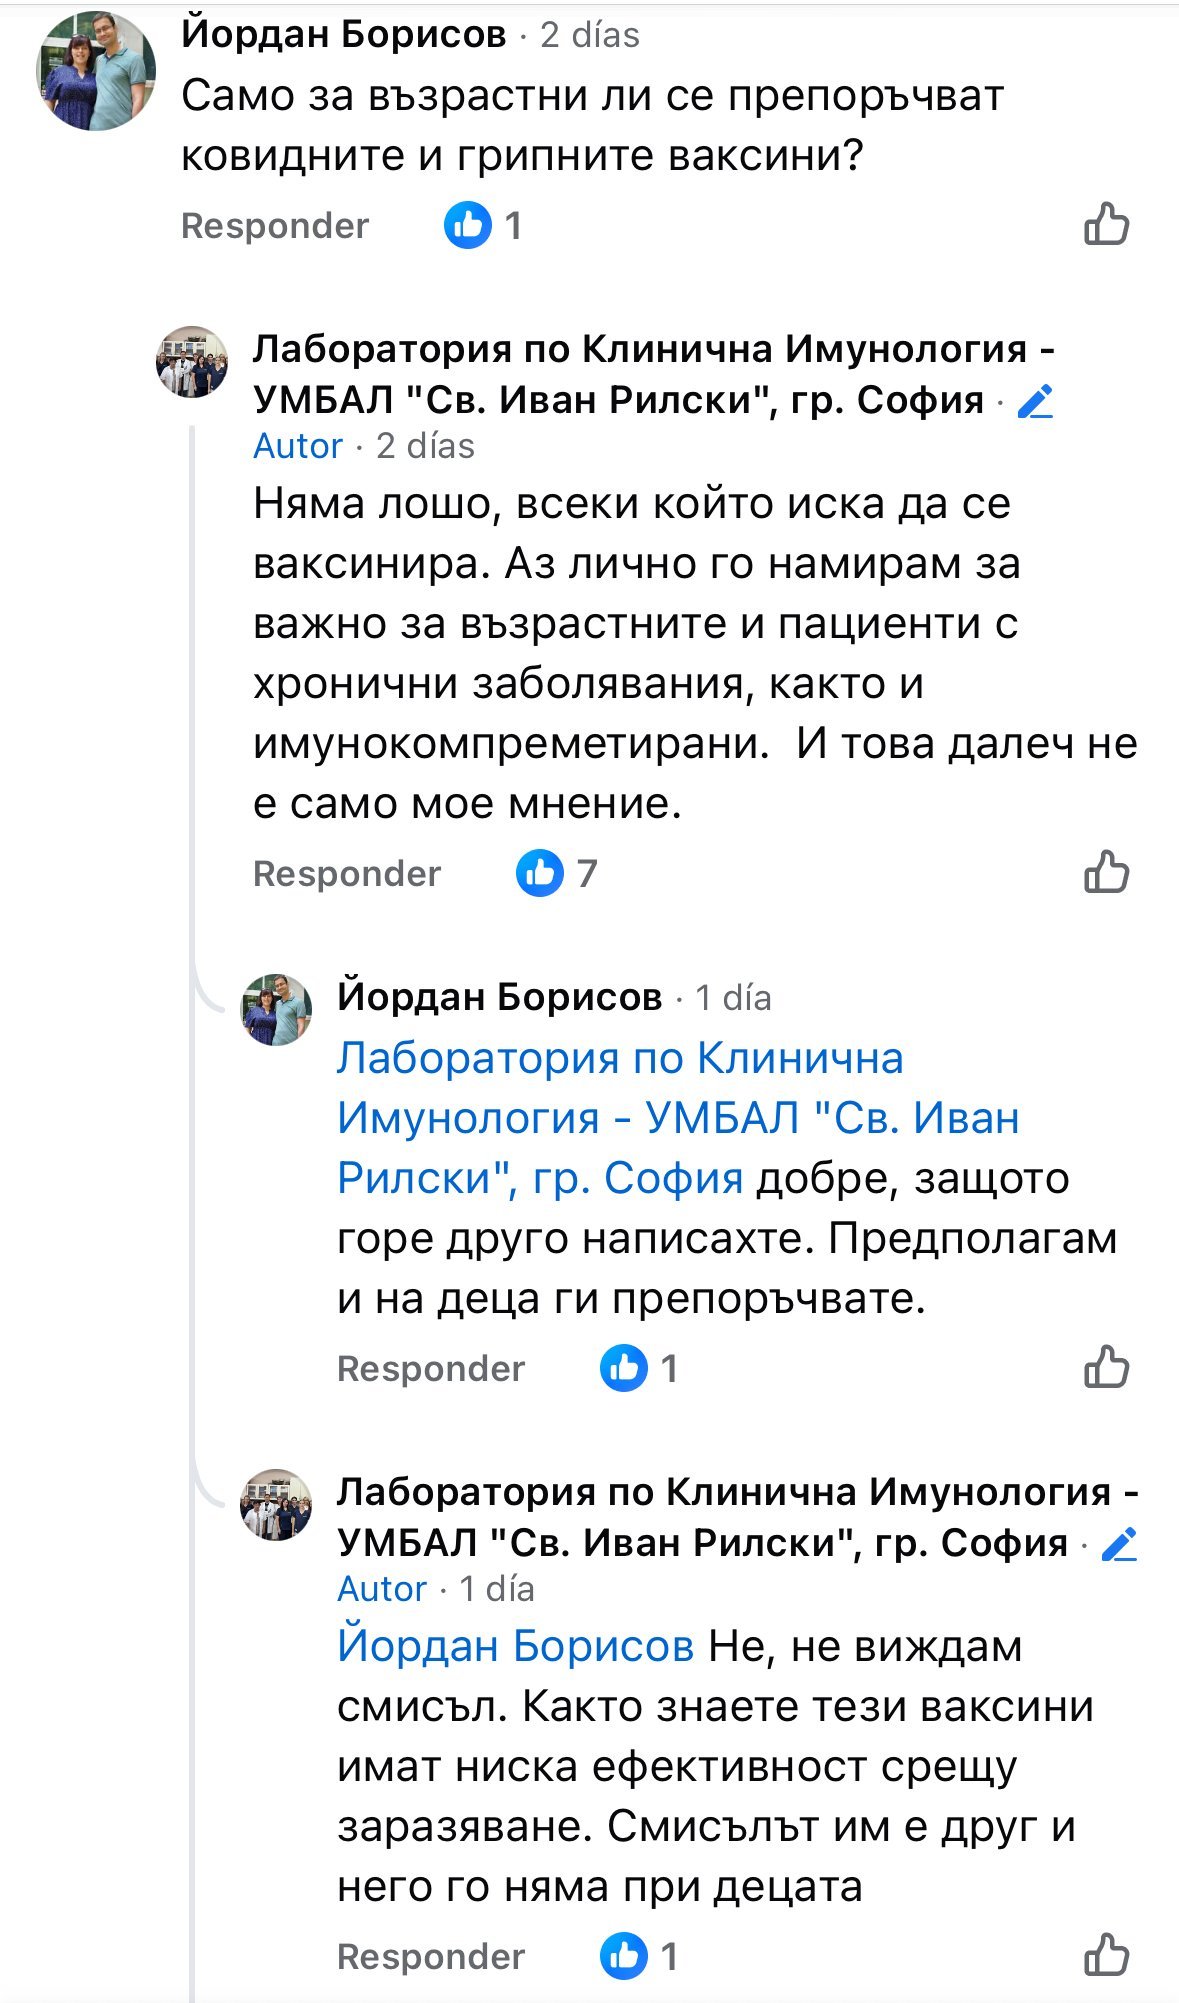The image size is (1179, 2003).
Task: Like Йордан Борисов's question about vaccines for adults
Action: [1106, 224]
